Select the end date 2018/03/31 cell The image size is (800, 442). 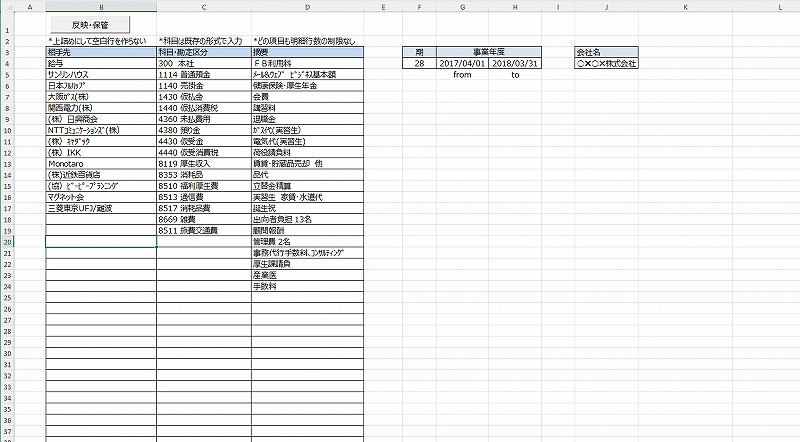coord(515,63)
